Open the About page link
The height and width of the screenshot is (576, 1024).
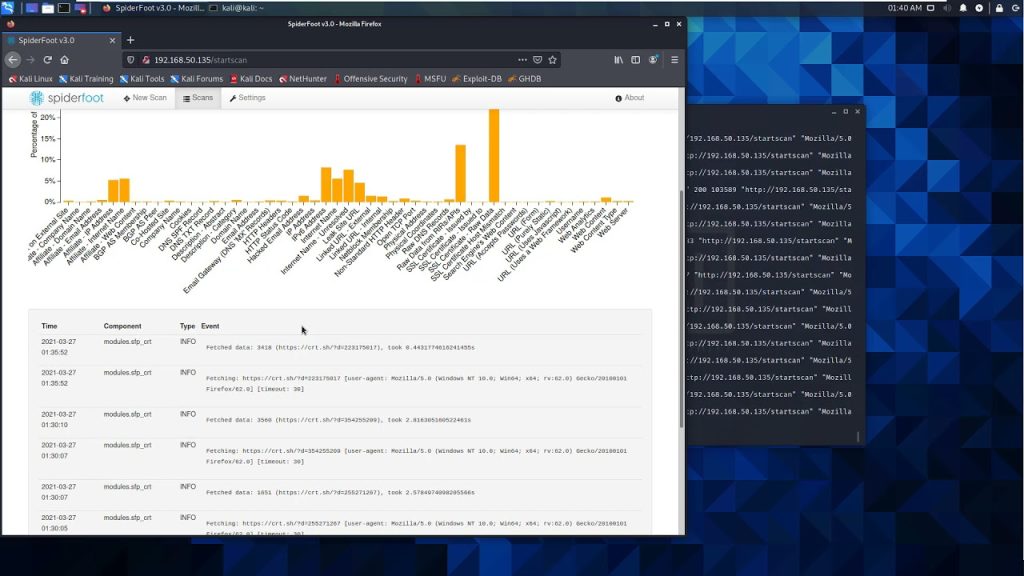[x=630, y=98]
